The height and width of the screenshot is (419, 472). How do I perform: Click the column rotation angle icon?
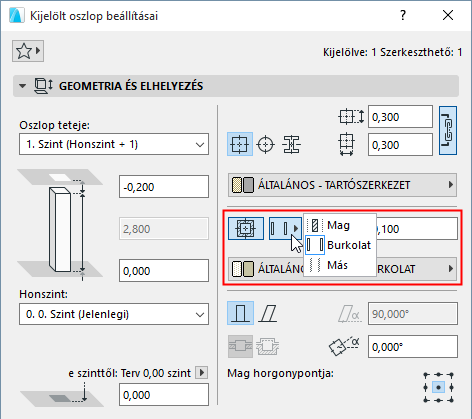(344, 346)
